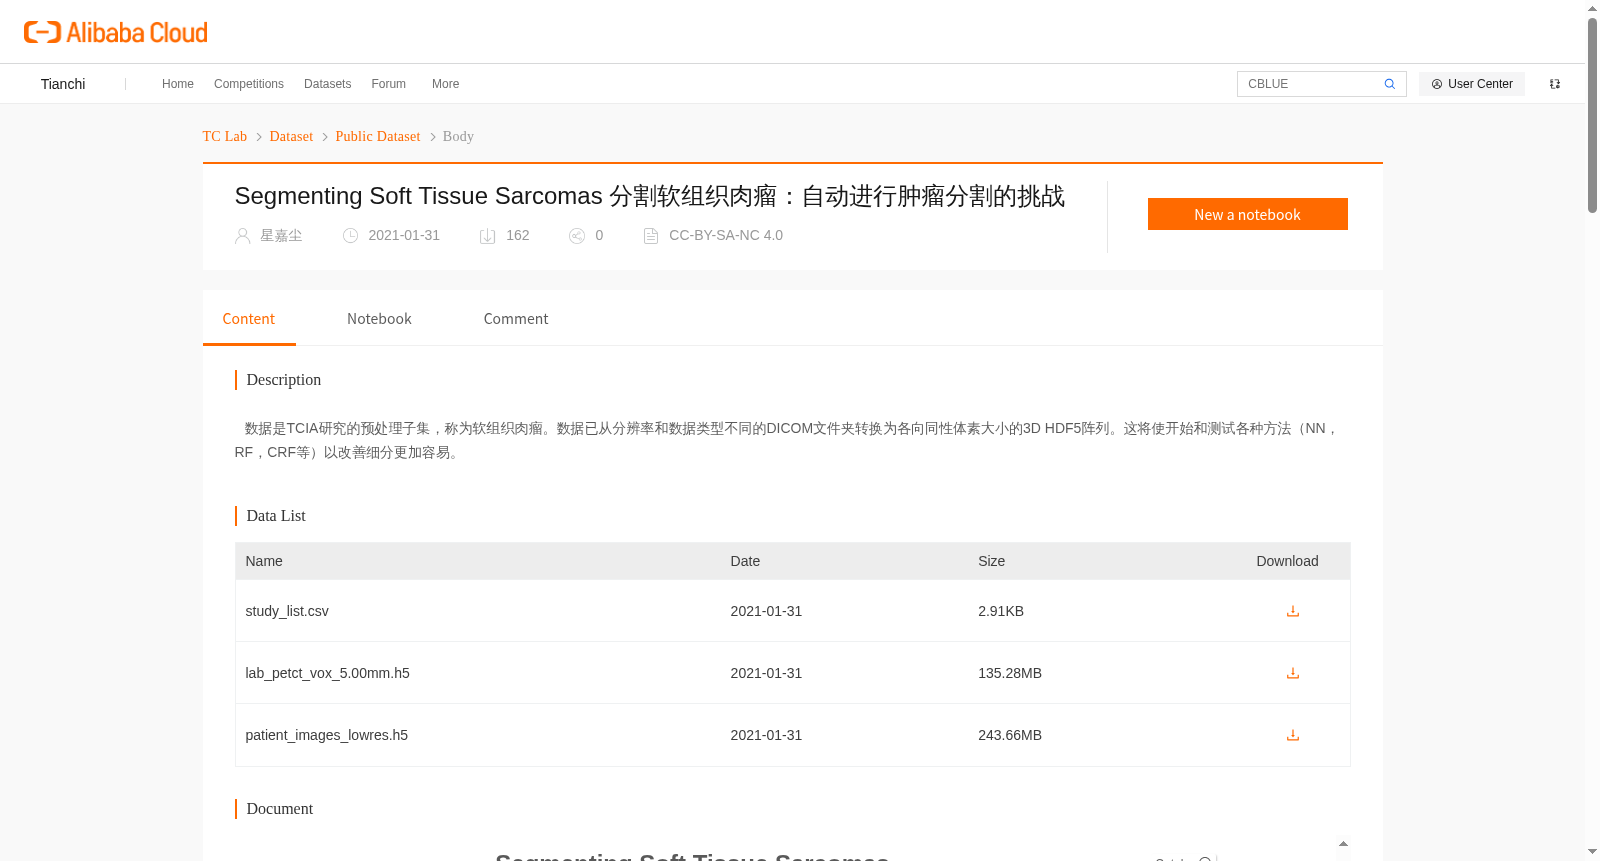Click the document panel scroll-up arrow
Viewport: 1600px width, 861px height.
click(x=1343, y=844)
